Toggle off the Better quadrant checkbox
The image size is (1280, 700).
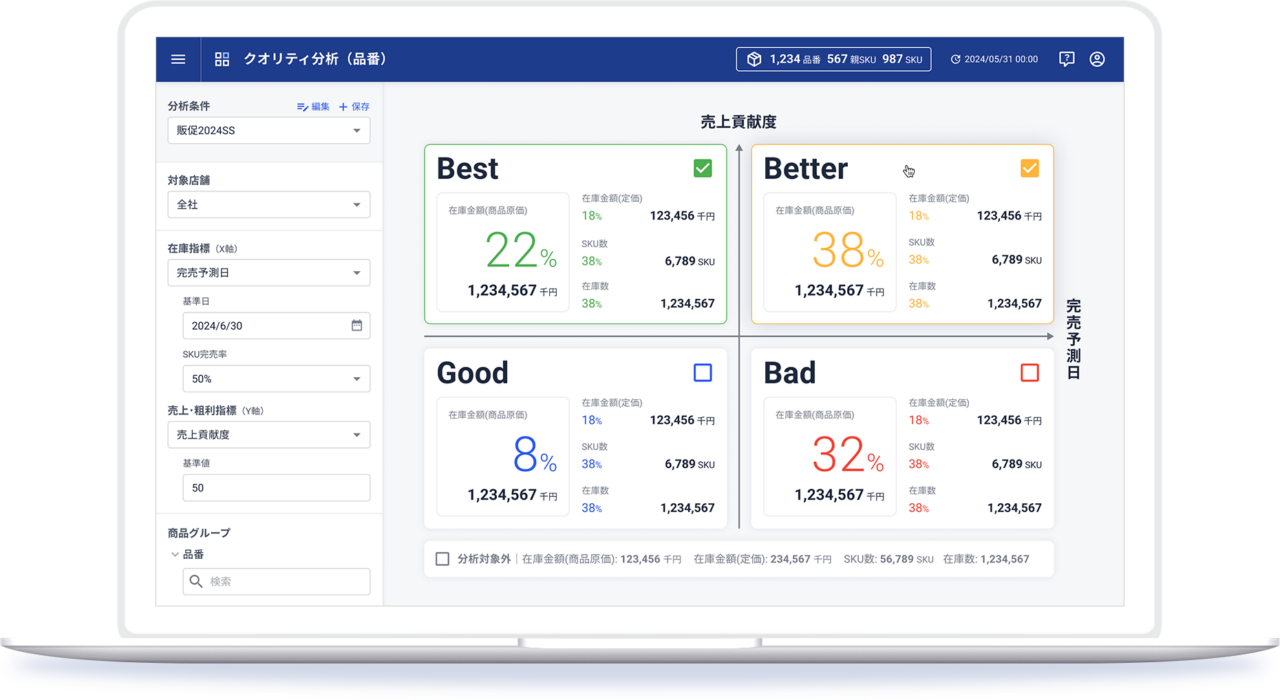pos(1030,168)
